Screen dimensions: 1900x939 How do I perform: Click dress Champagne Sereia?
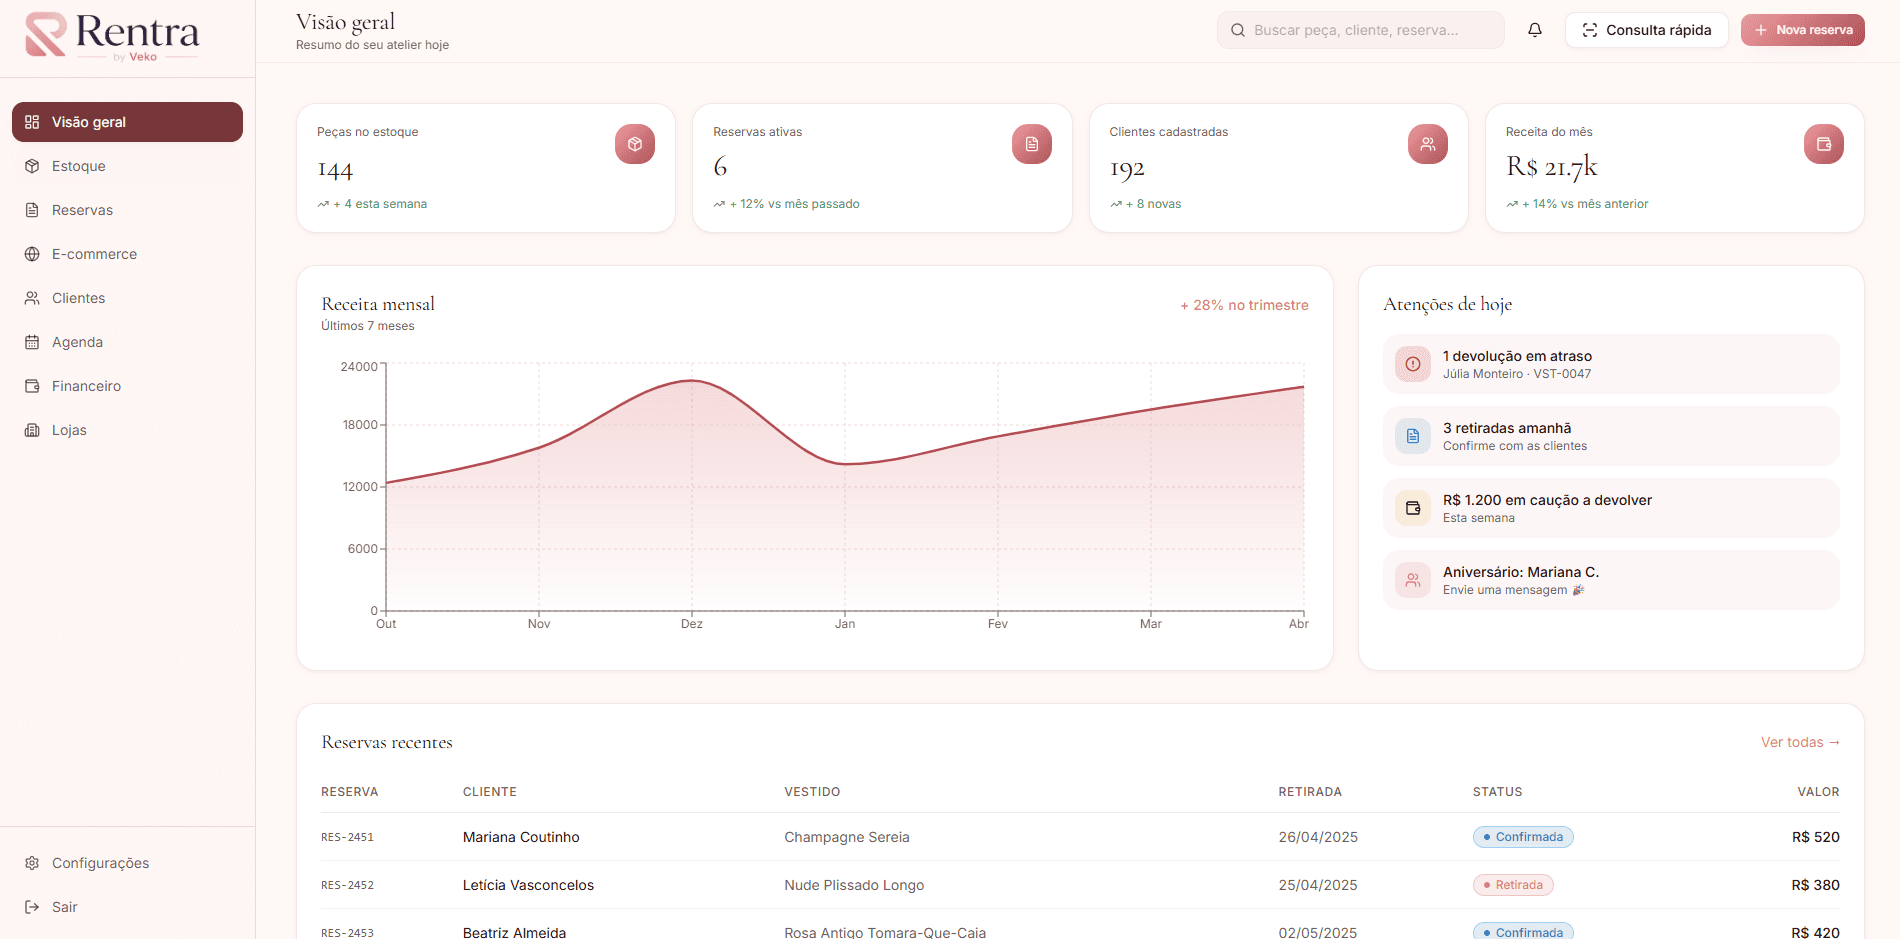(x=847, y=837)
